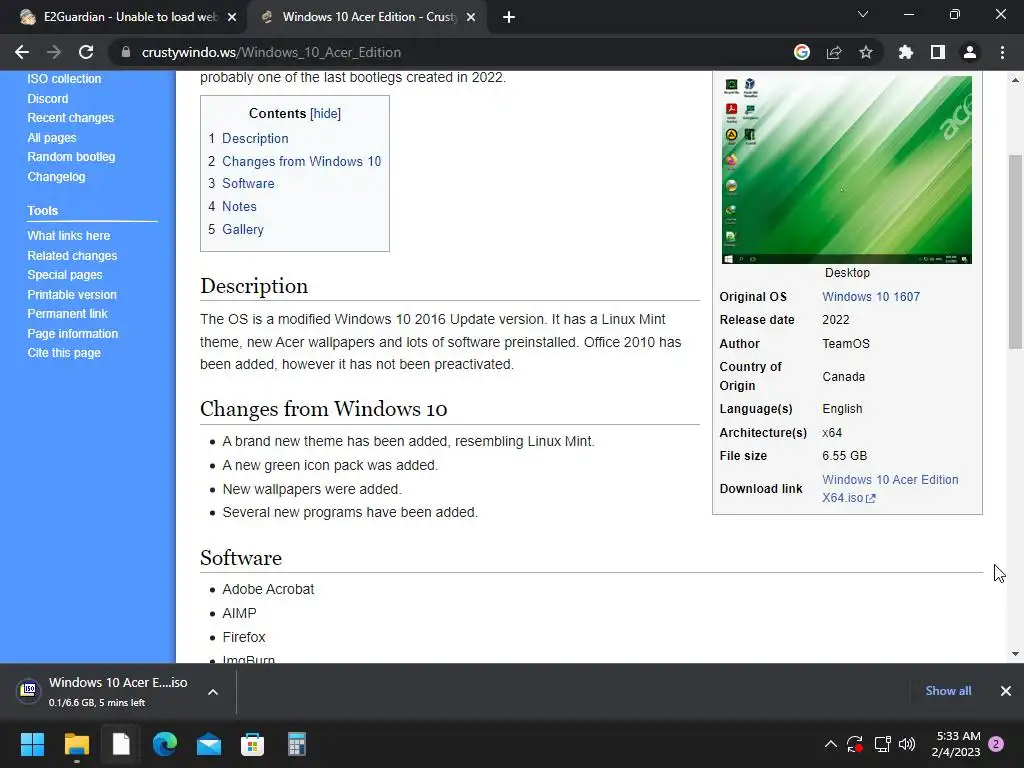Open the Chrome profile icon
This screenshot has height=768, width=1024.
tap(970, 52)
